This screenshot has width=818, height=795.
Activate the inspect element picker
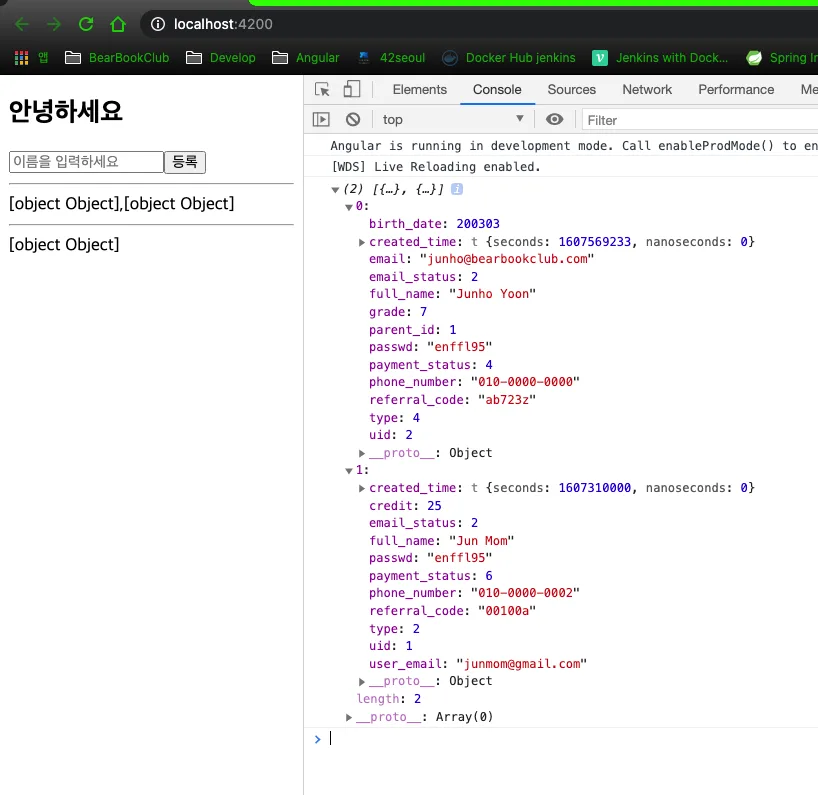(322, 89)
